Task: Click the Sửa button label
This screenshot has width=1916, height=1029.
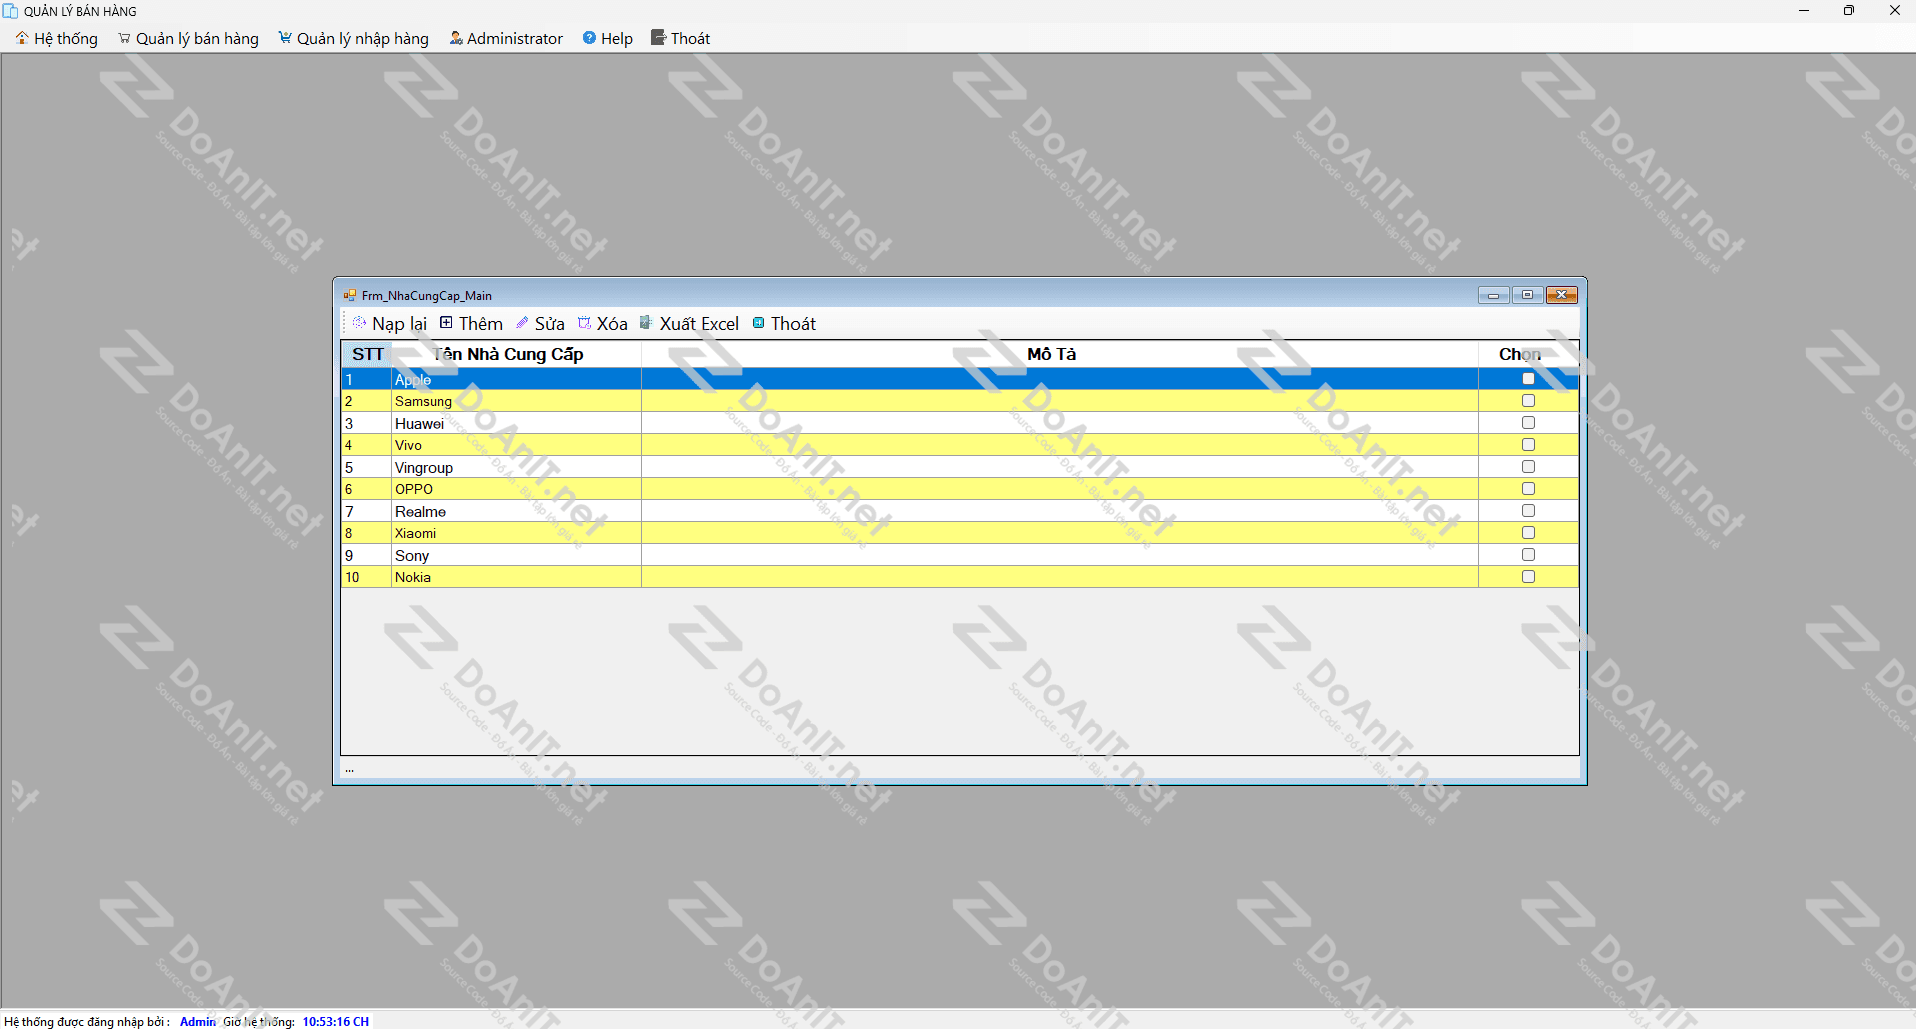Action: [x=550, y=323]
